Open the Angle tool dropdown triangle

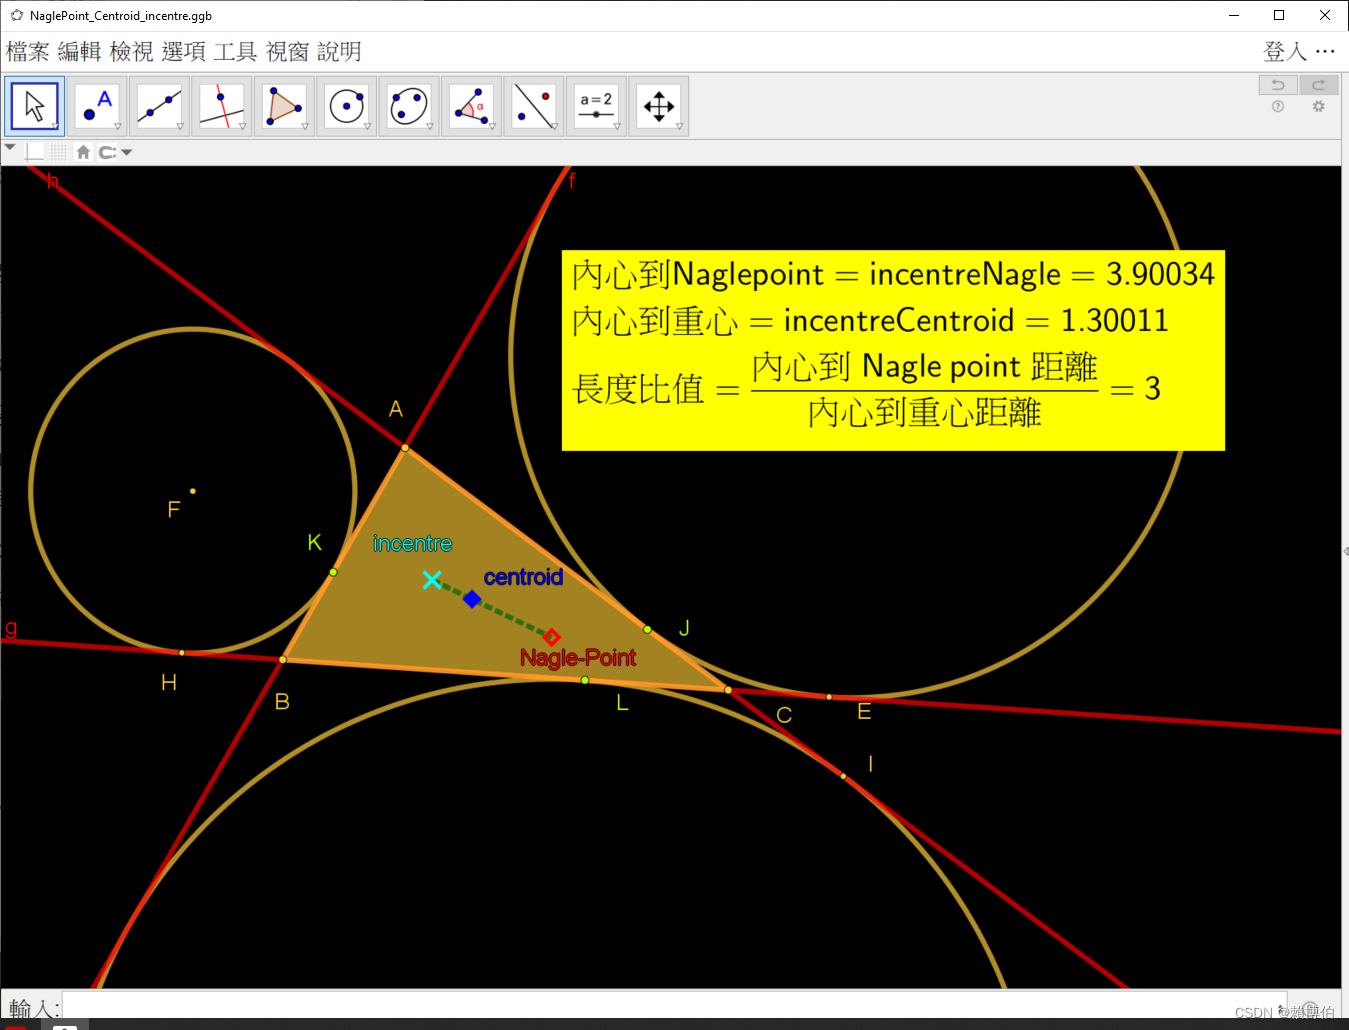coord(491,127)
